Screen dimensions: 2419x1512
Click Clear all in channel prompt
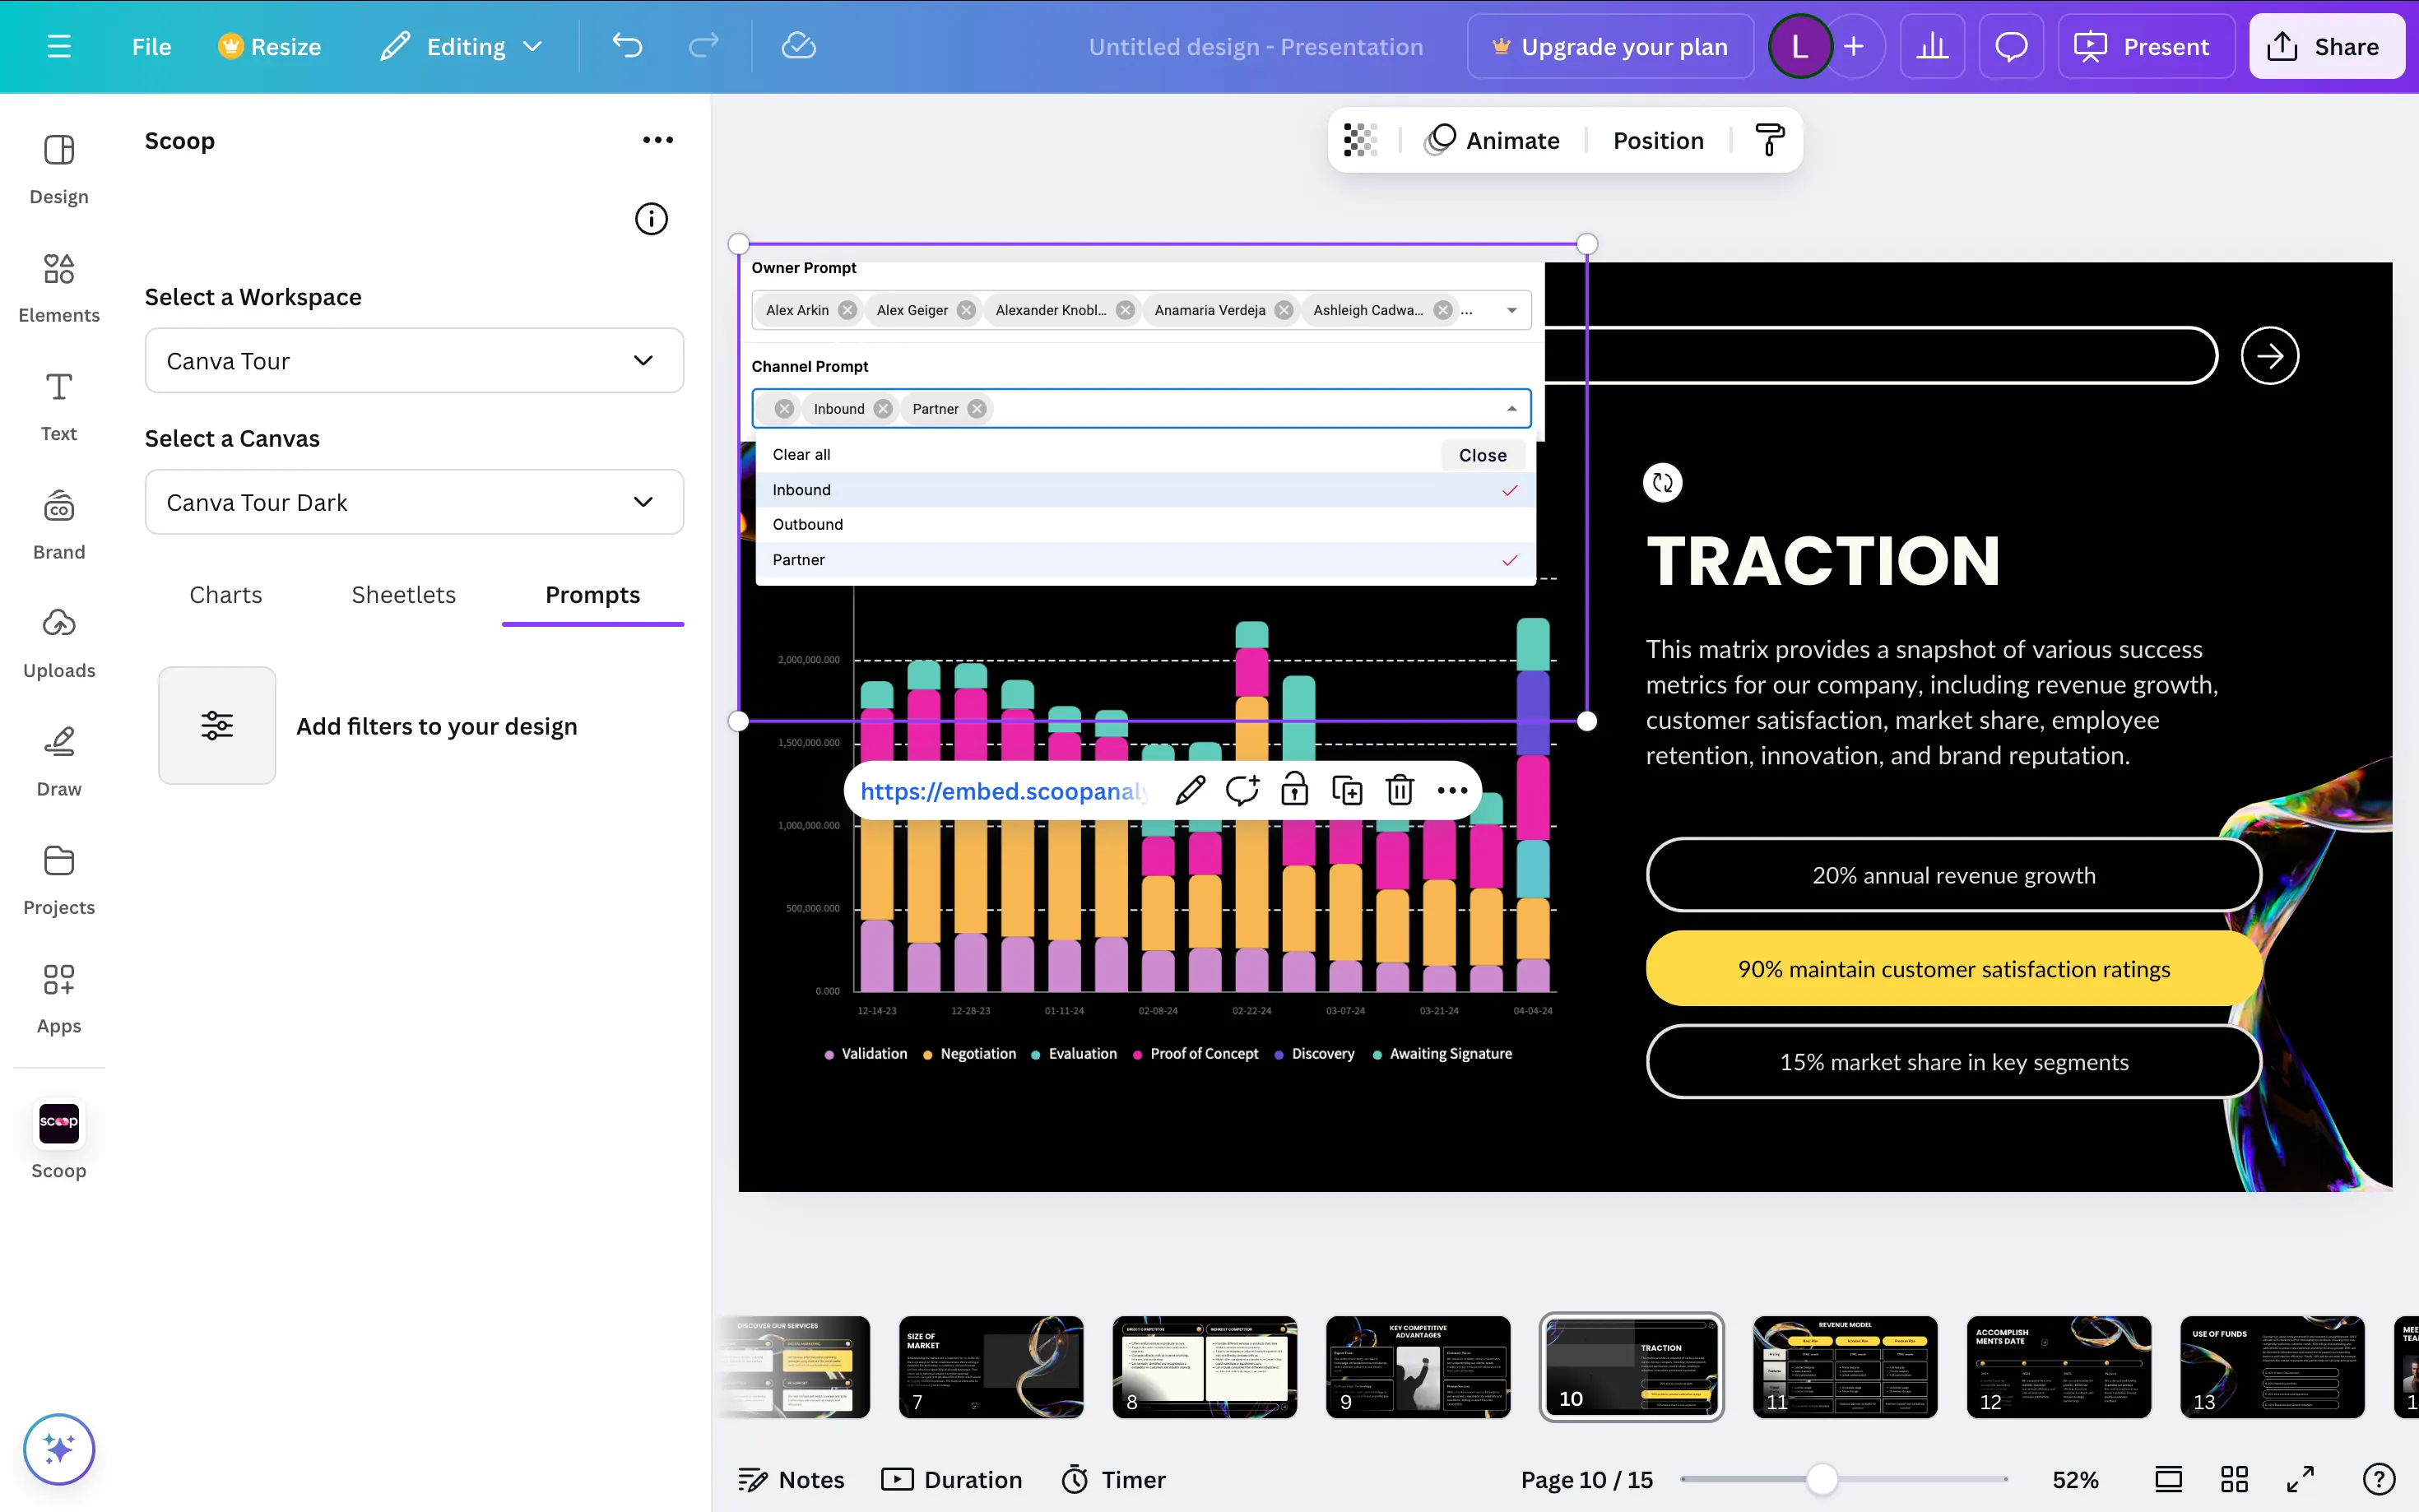tap(801, 455)
